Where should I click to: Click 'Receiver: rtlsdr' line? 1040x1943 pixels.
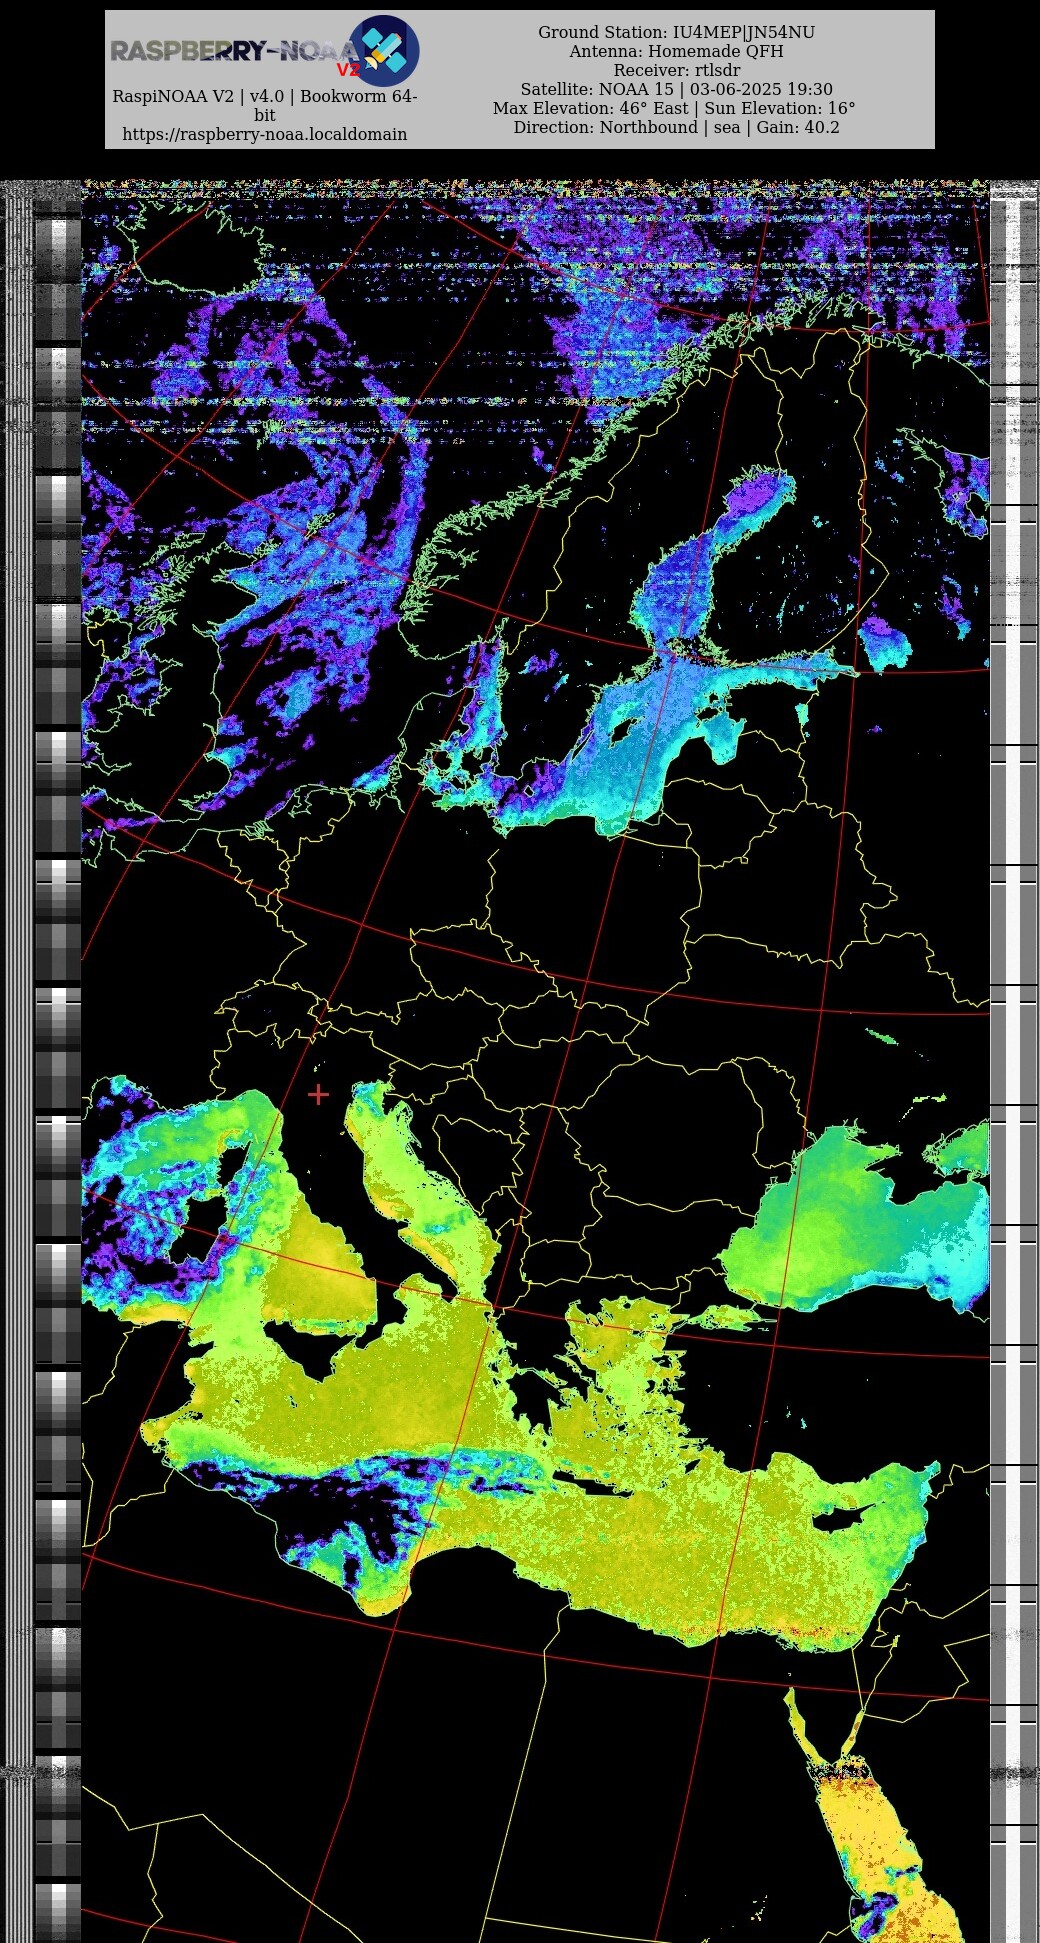pos(676,70)
